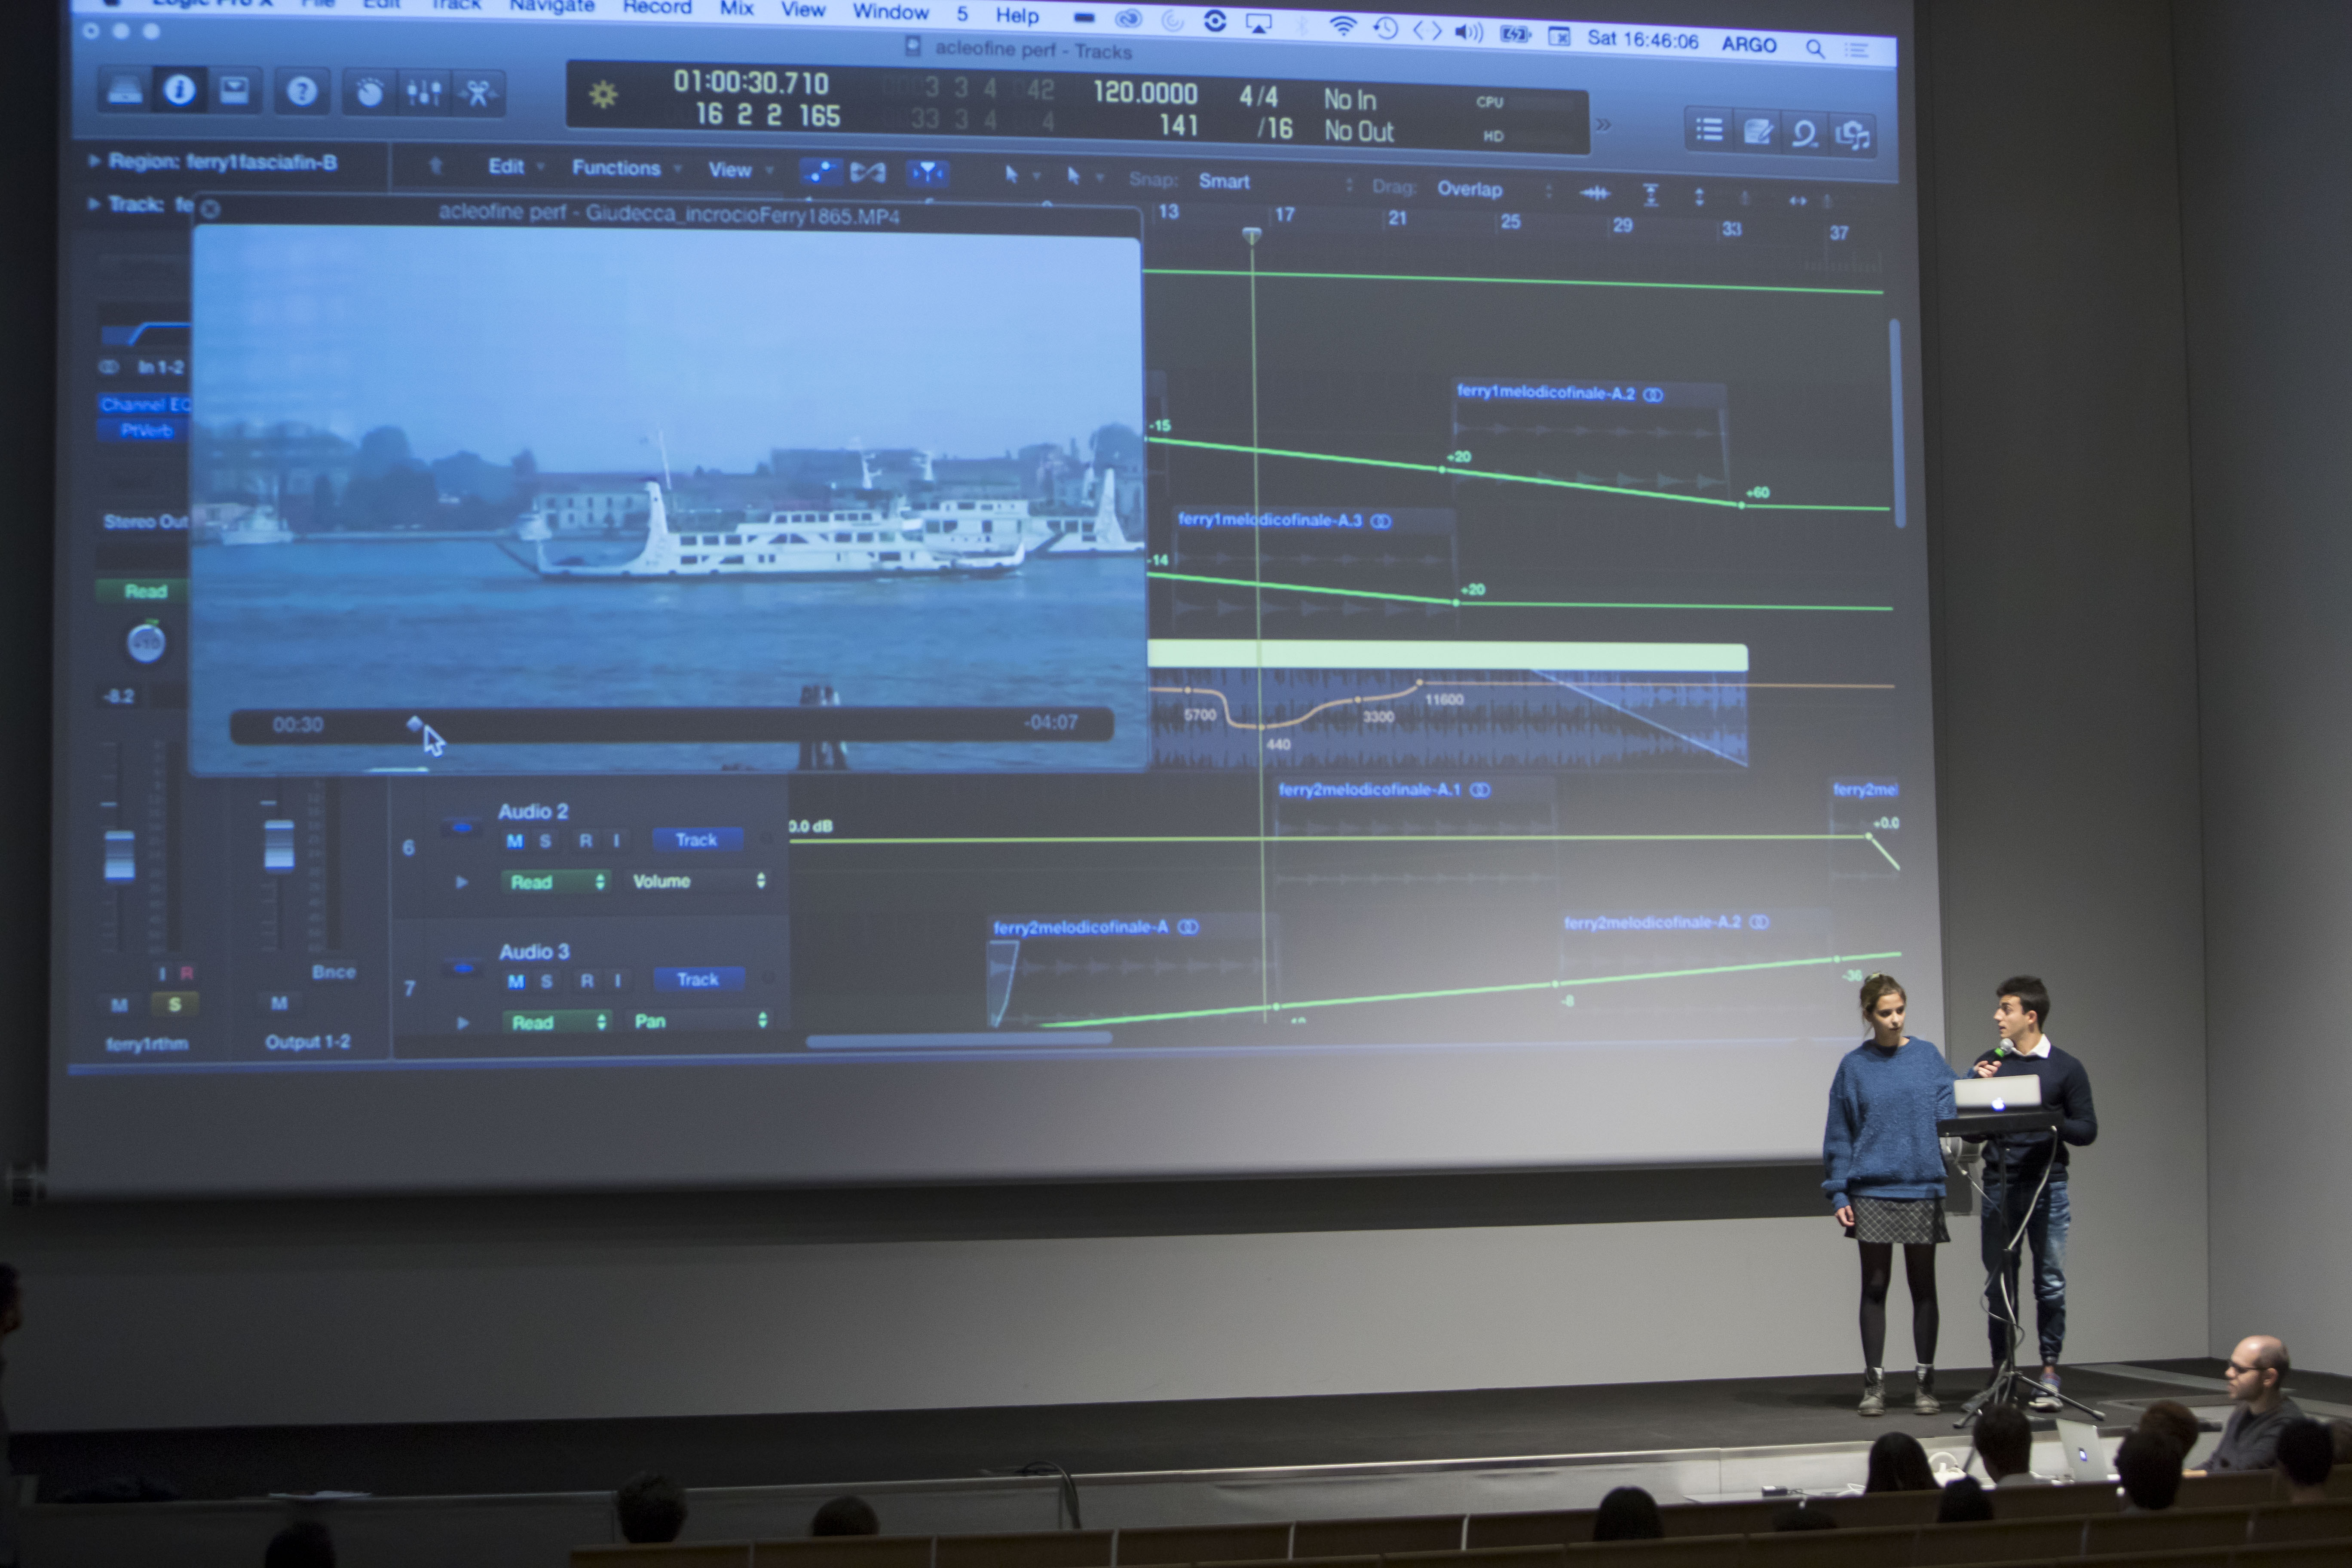Open the Mix menu
Screen dimensions: 2352x1568
tap(737, 8)
